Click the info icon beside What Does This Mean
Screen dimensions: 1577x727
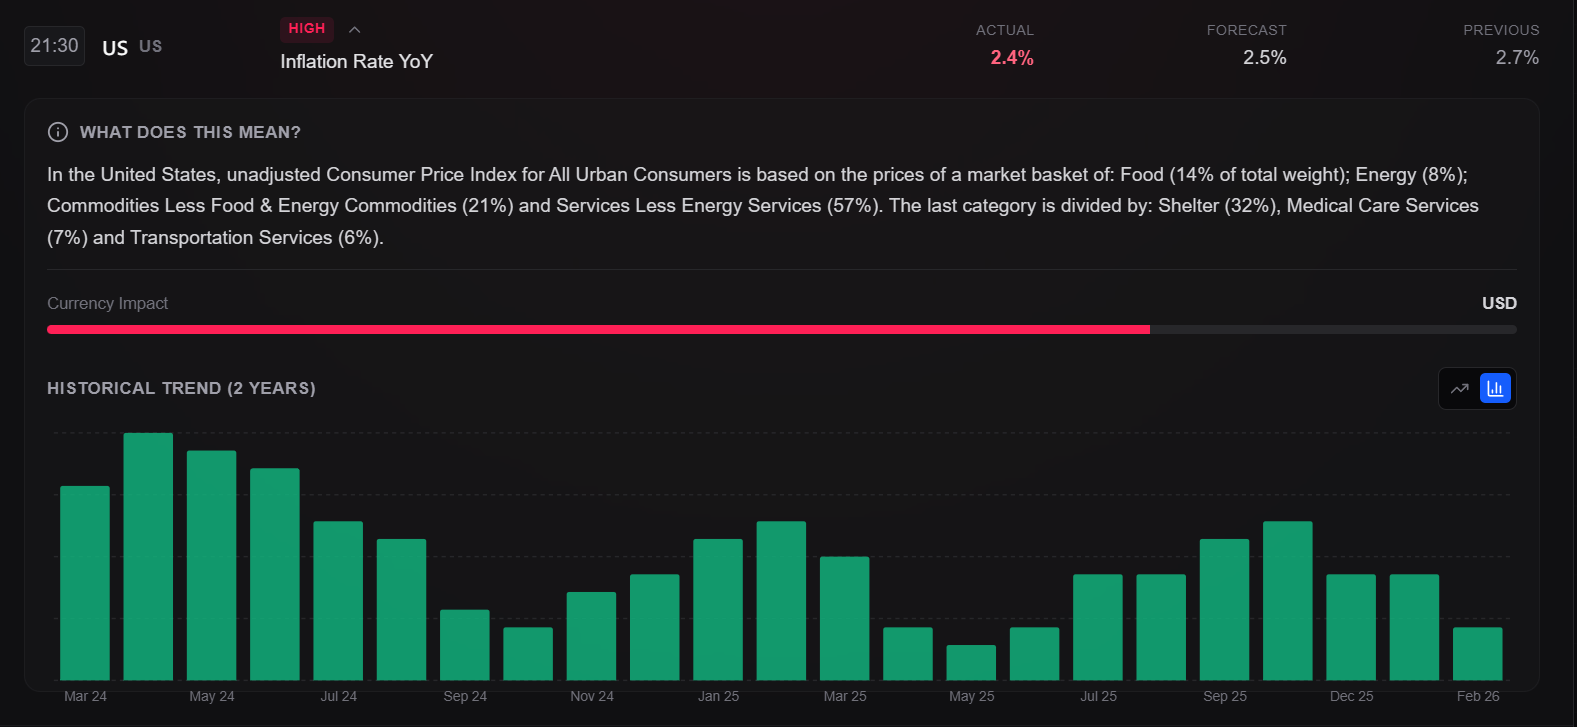click(58, 132)
